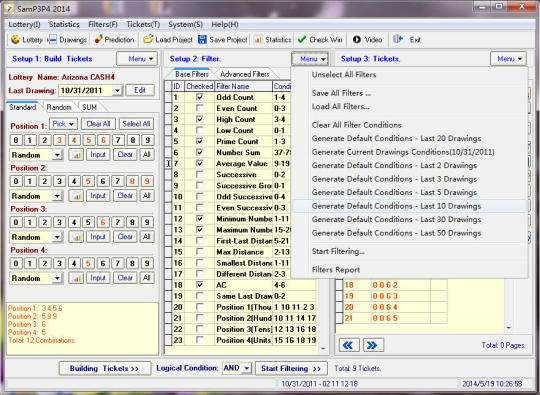
Task: Go to previous tickets page arrow
Action: pos(349,345)
